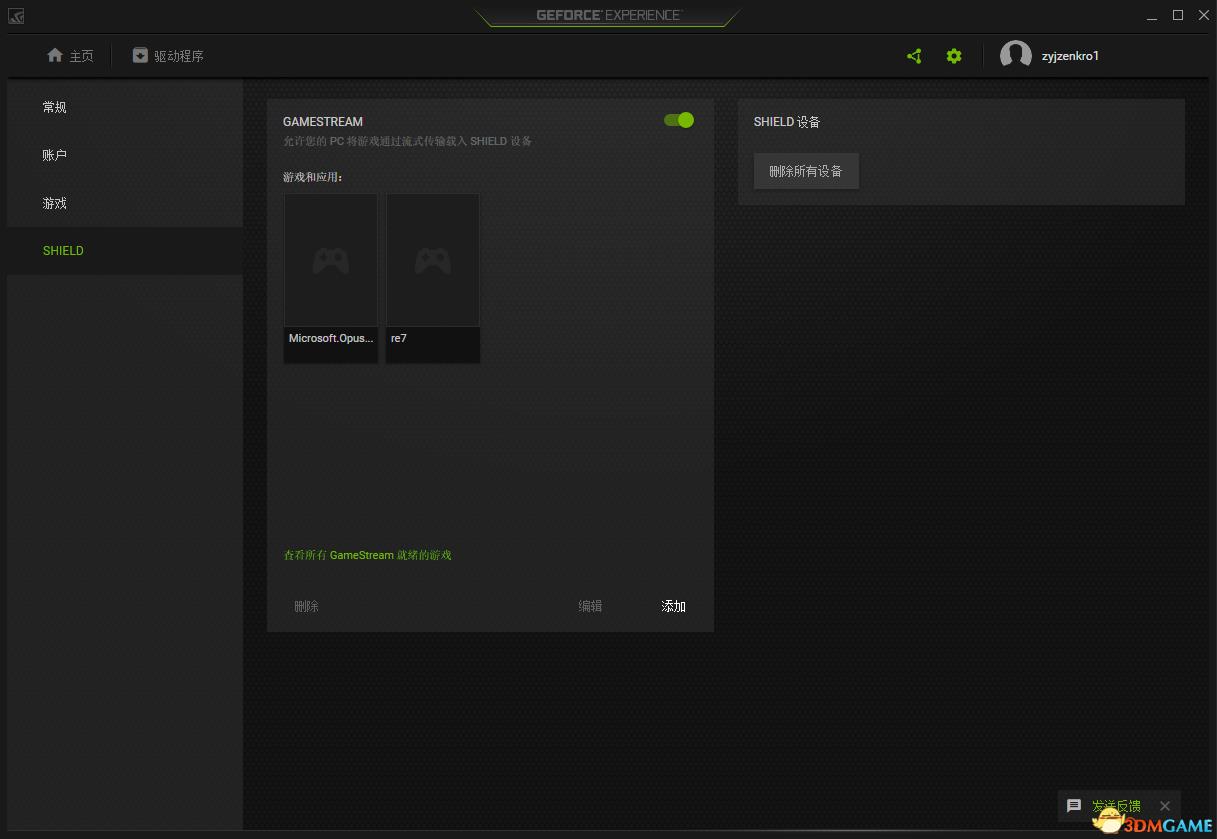The height and width of the screenshot is (839, 1217).
Task: Select the Microsoft.Opus game tile
Action: pyautogui.click(x=331, y=278)
